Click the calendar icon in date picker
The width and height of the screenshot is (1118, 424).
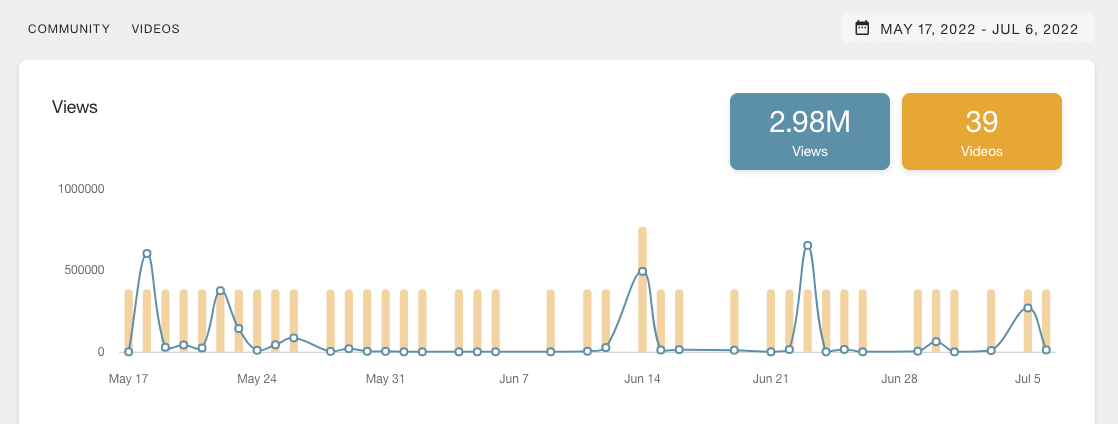coord(862,29)
